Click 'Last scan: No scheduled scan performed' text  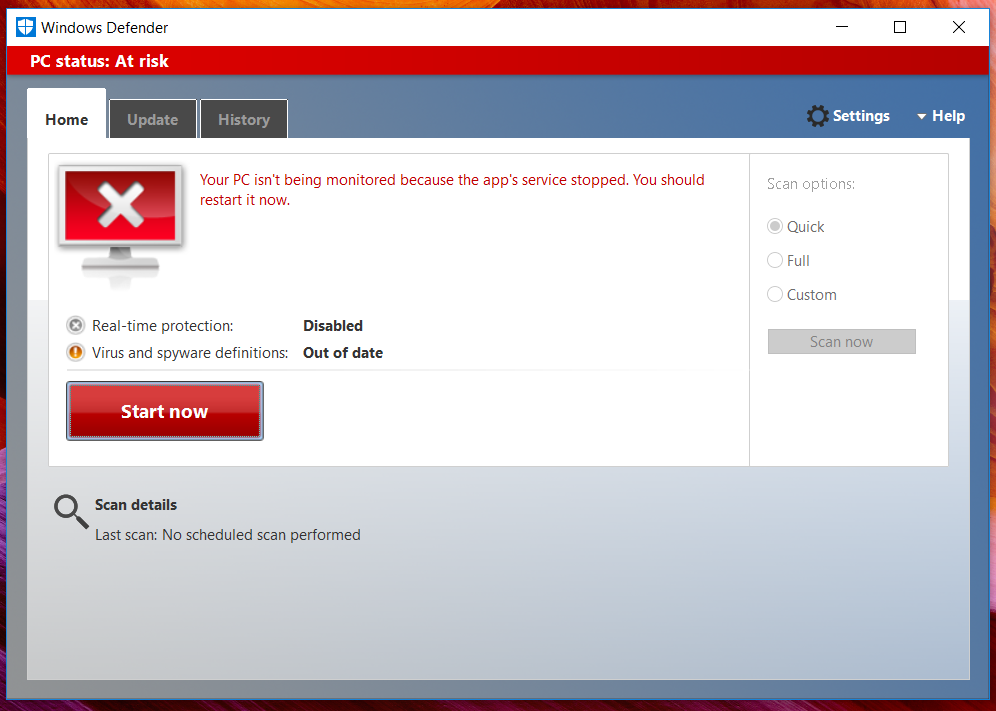[227, 535]
